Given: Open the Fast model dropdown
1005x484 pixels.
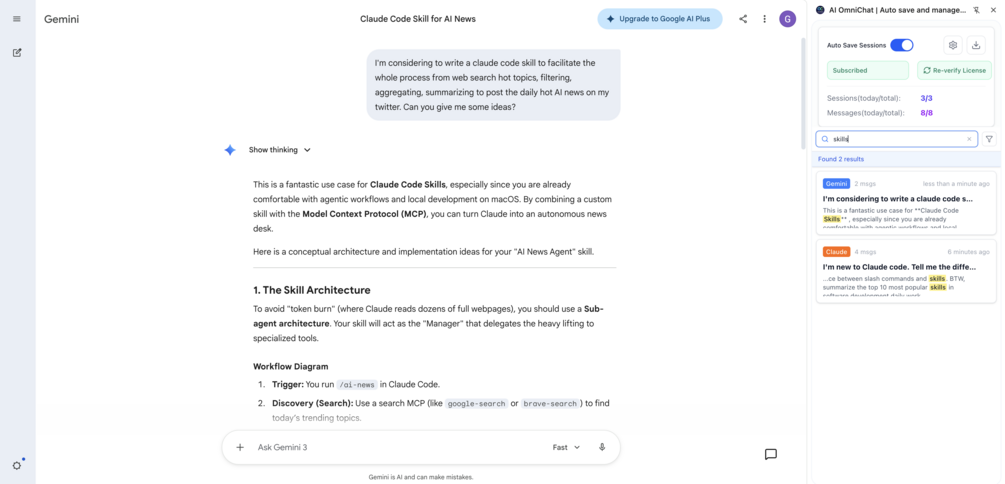Looking at the screenshot, I should click(566, 447).
